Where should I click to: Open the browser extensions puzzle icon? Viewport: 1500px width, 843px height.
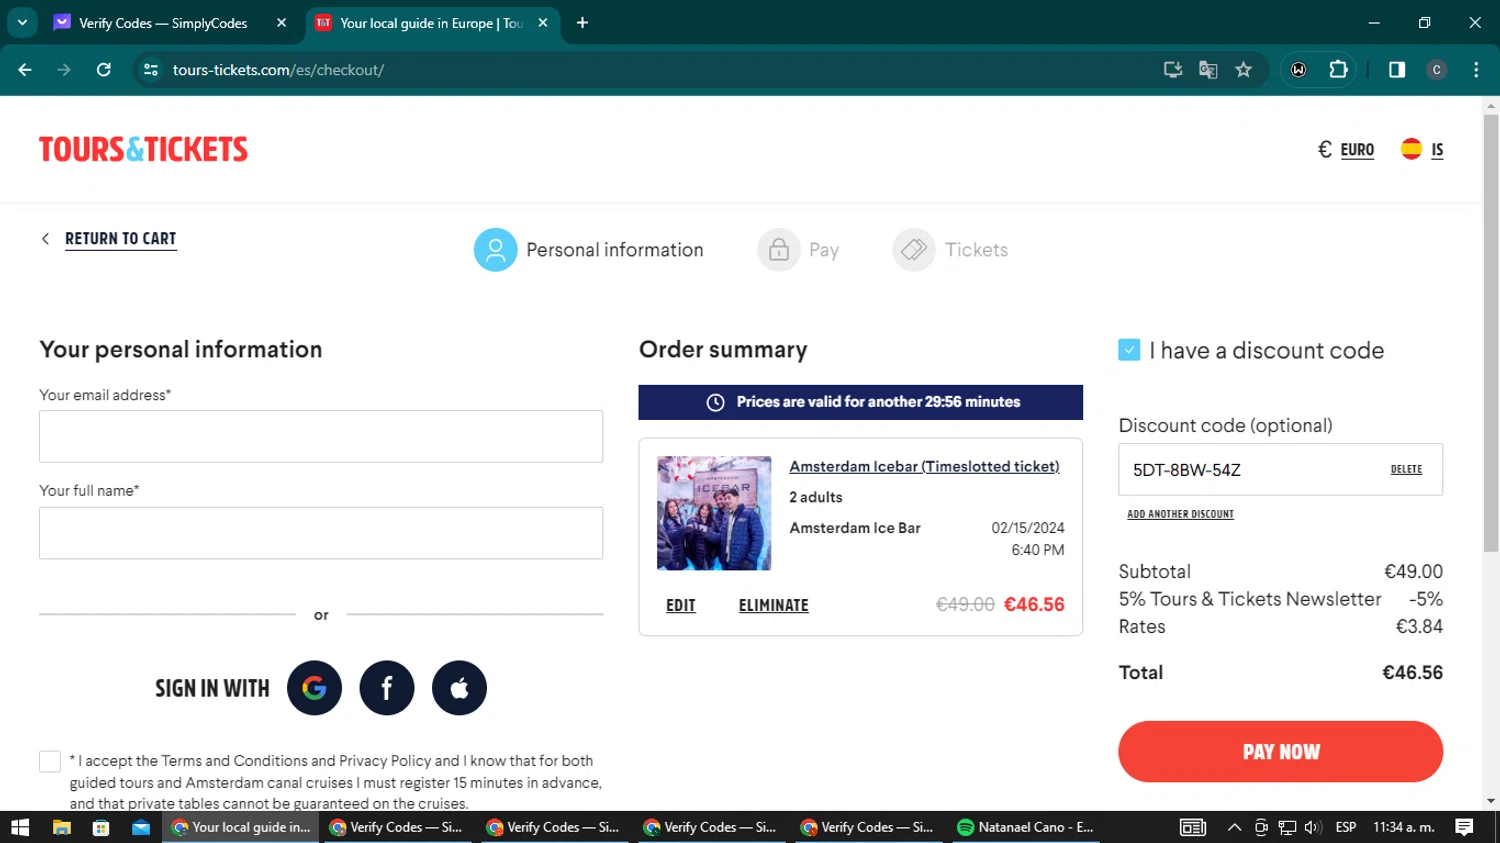(1338, 70)
